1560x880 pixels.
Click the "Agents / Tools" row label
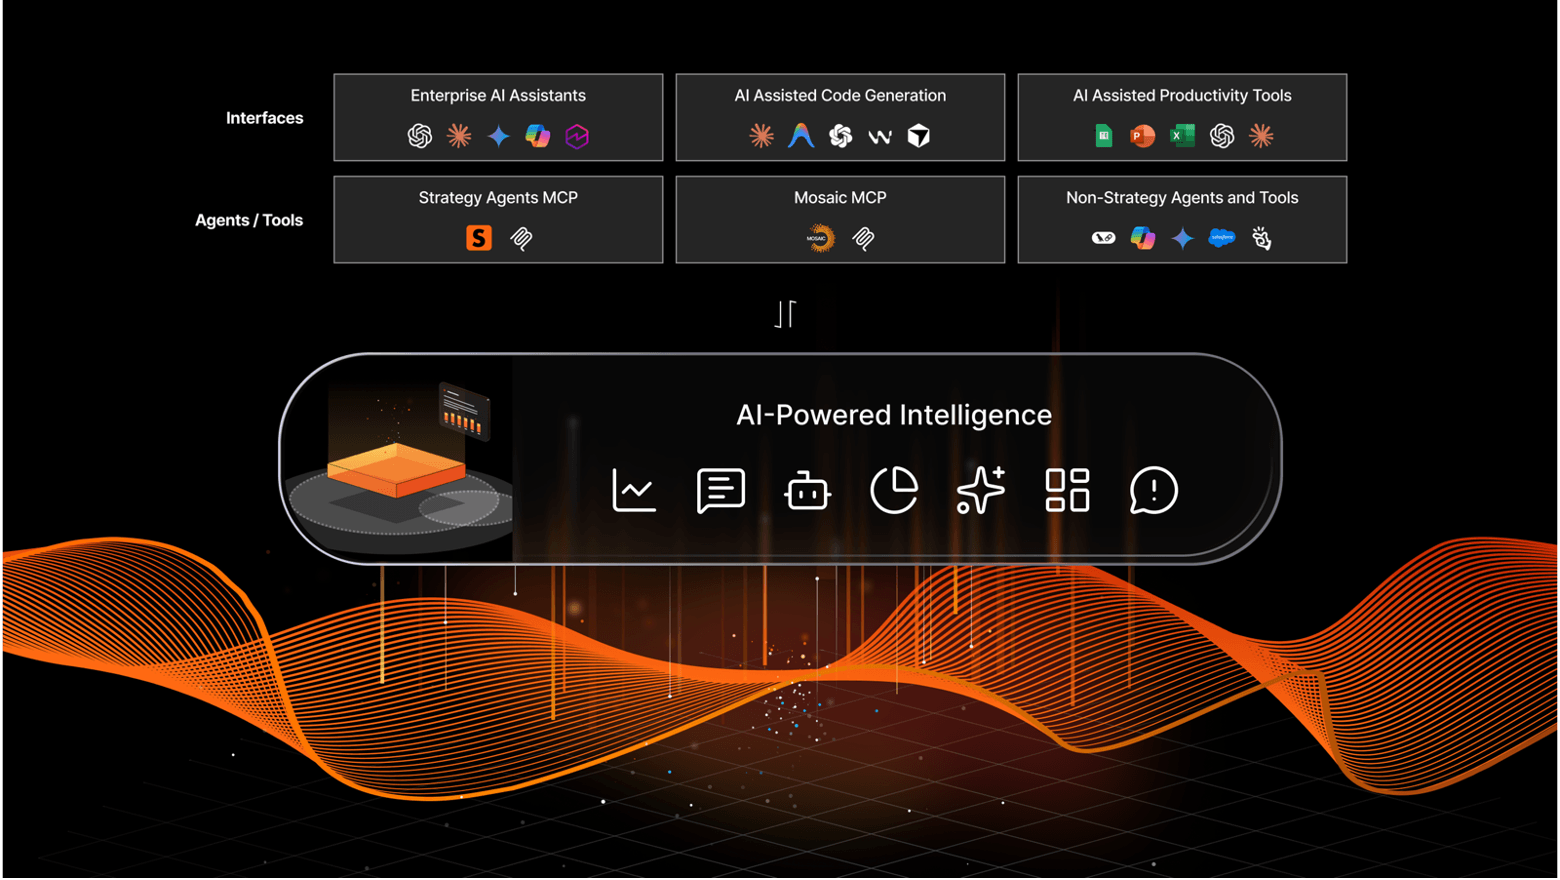click(249, 220)
